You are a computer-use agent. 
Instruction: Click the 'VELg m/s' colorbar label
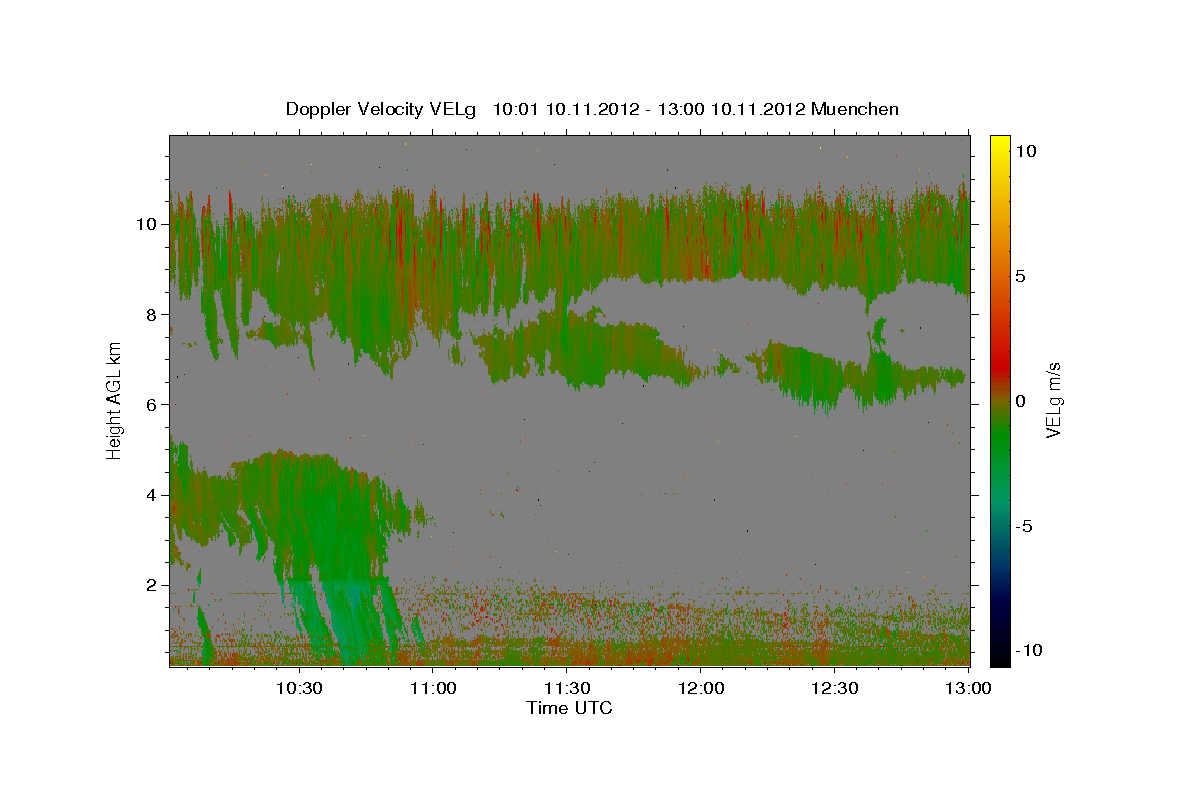[1053, 400]
